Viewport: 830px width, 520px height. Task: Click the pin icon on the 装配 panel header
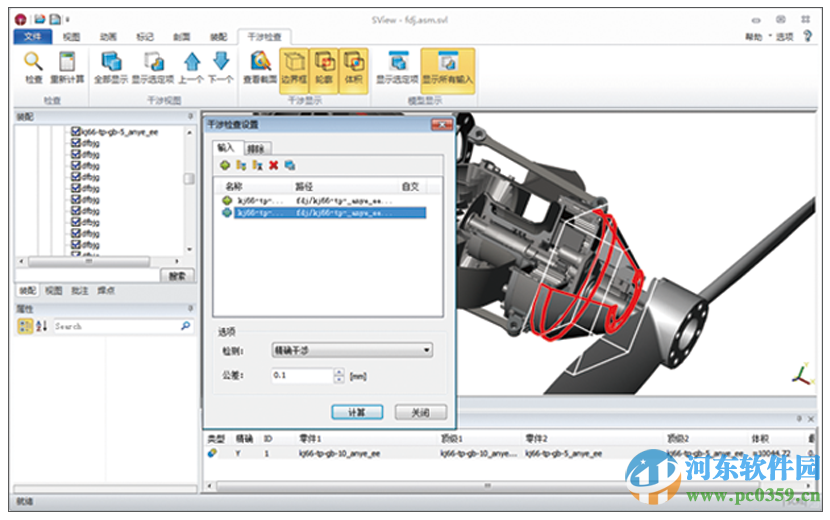click(191, 116)
